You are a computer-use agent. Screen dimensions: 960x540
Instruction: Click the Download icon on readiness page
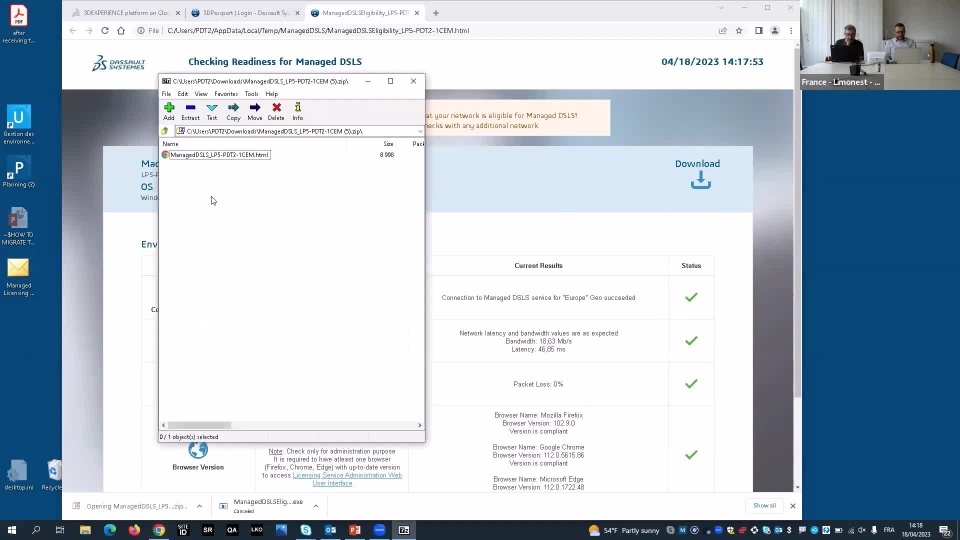(700, 180)
